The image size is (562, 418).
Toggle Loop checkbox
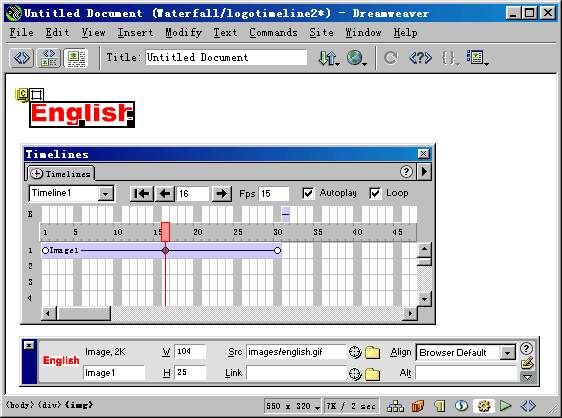point(375,194)
